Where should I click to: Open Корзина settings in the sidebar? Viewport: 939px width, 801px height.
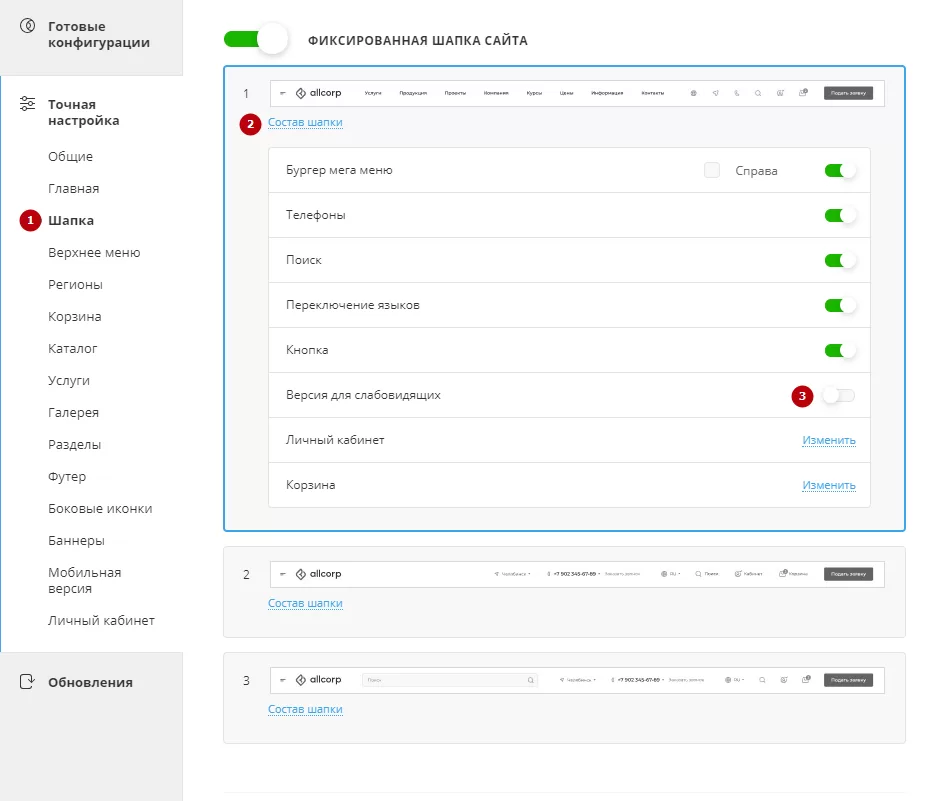[x=75, y=317]
